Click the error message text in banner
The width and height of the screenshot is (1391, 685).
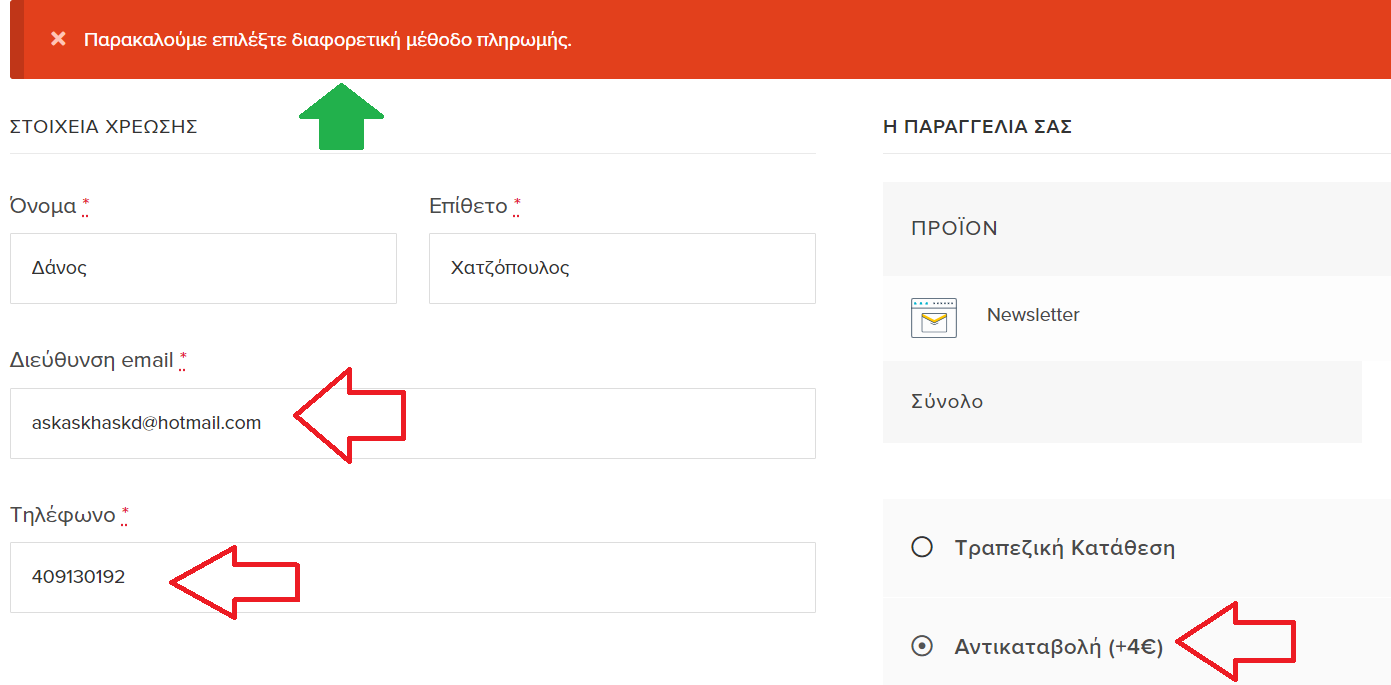coord(328,40)
